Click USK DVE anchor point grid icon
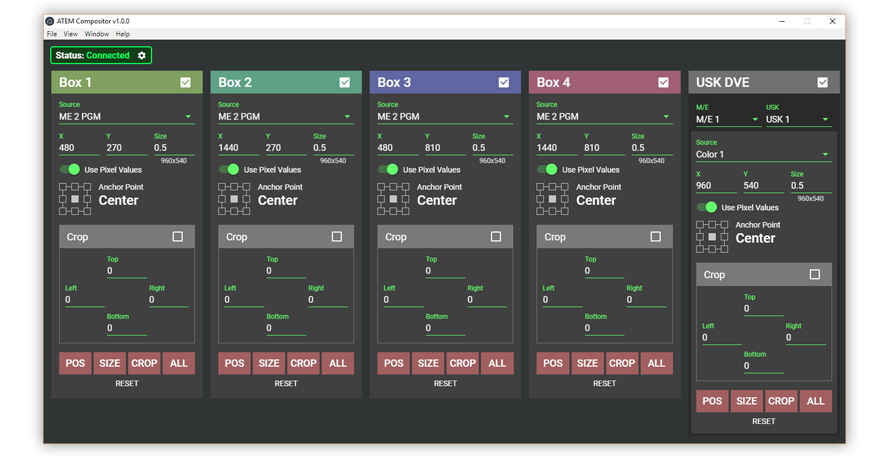The image size is (888, 469). click(712, 237)
